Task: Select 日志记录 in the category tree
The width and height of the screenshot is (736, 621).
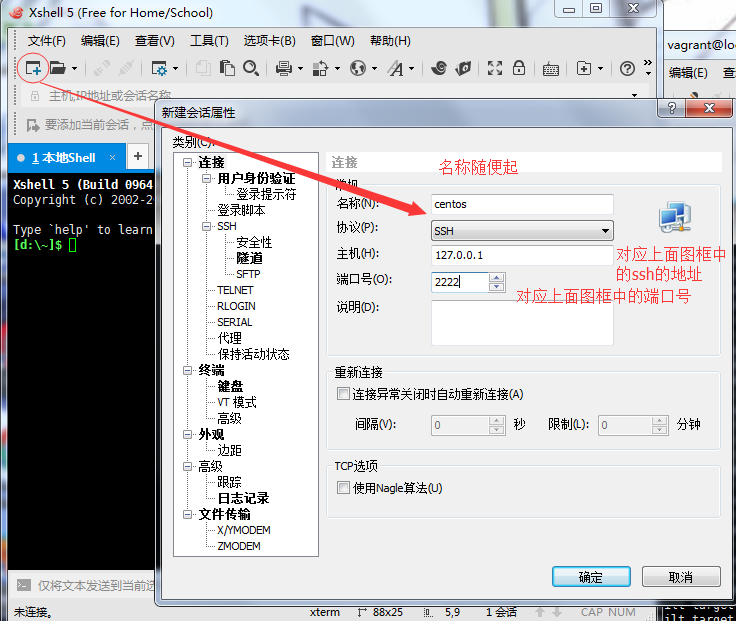Action: tap(243, 498)
